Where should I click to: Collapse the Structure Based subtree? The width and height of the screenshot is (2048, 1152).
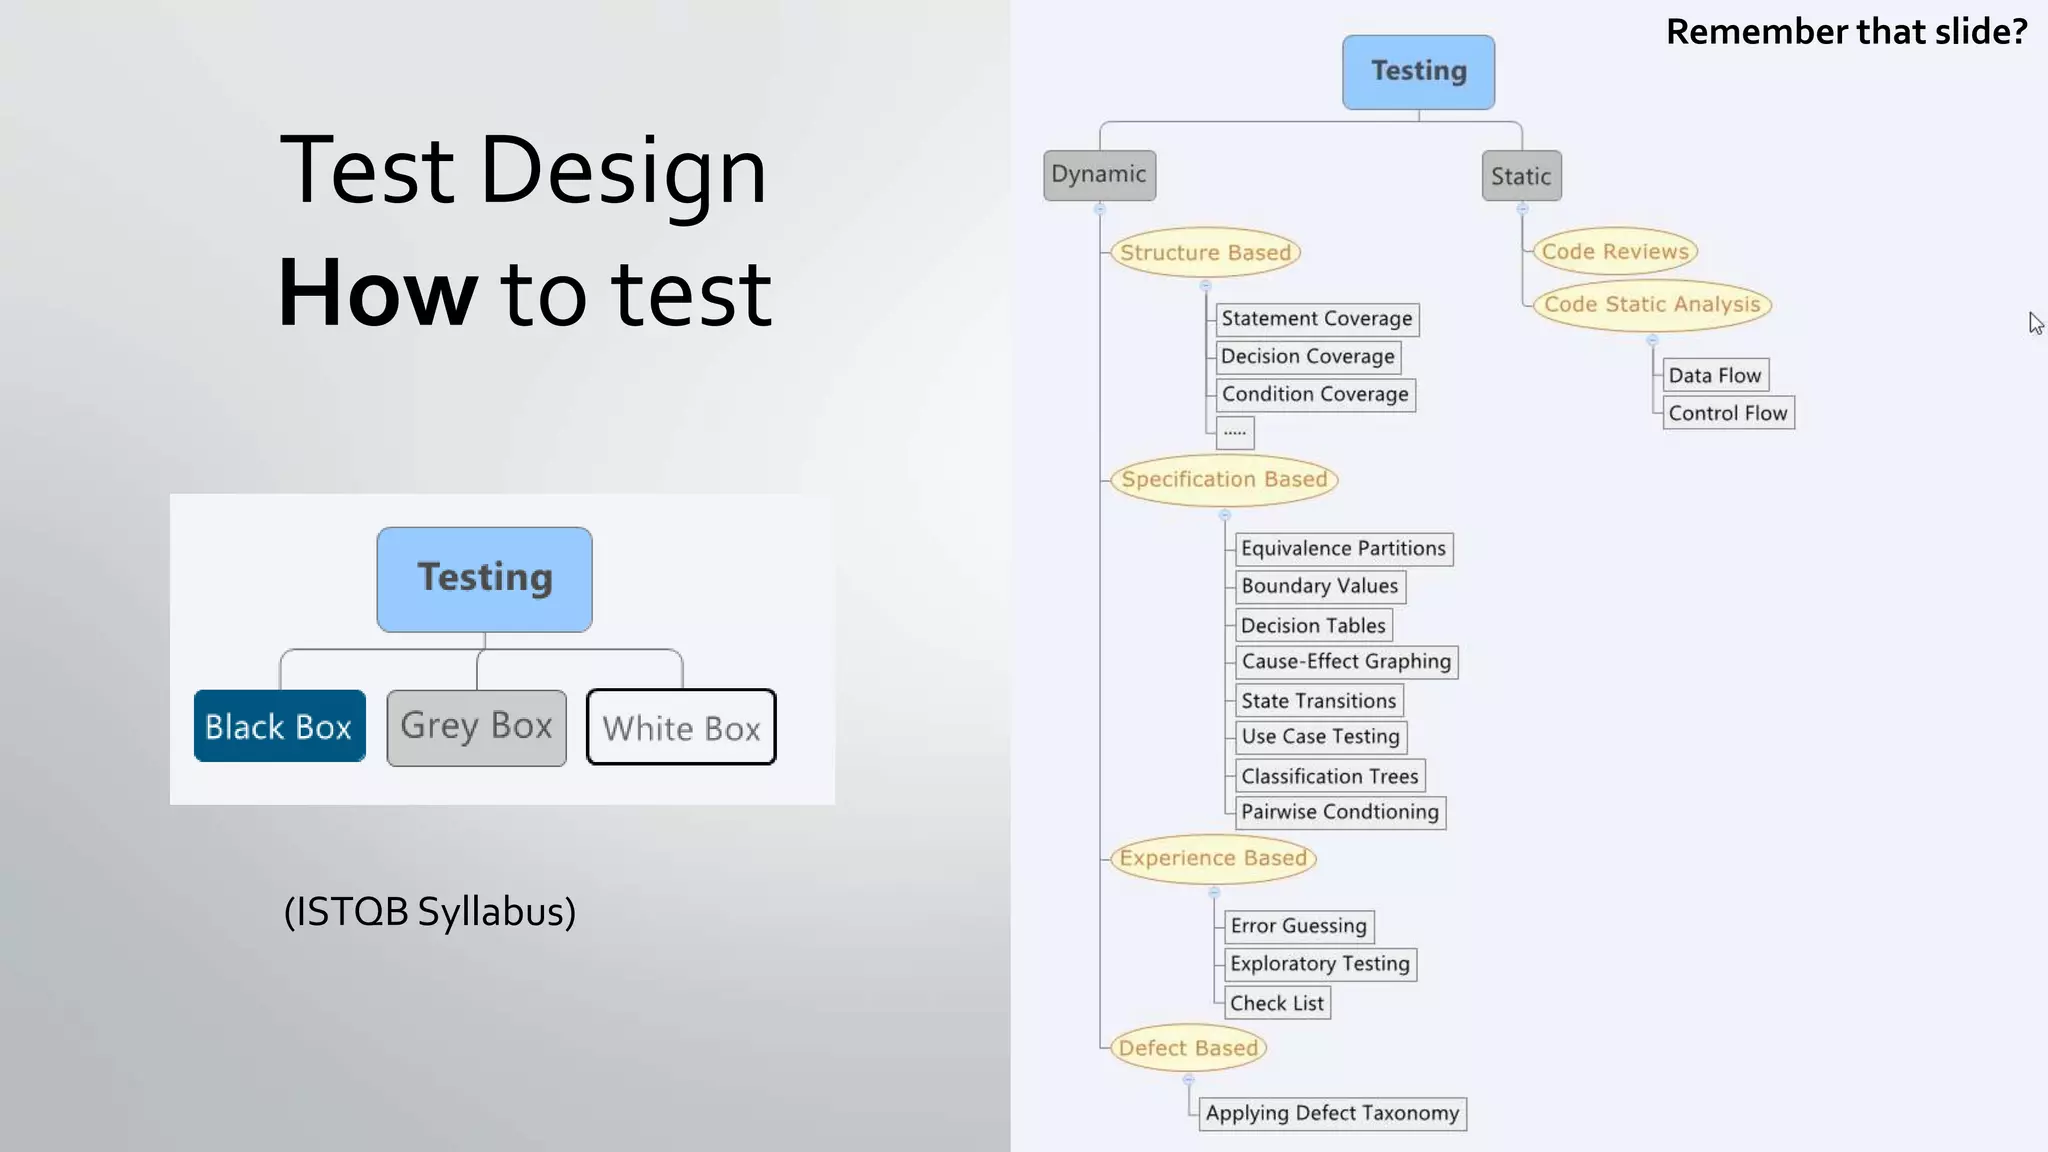(1205, 286)
